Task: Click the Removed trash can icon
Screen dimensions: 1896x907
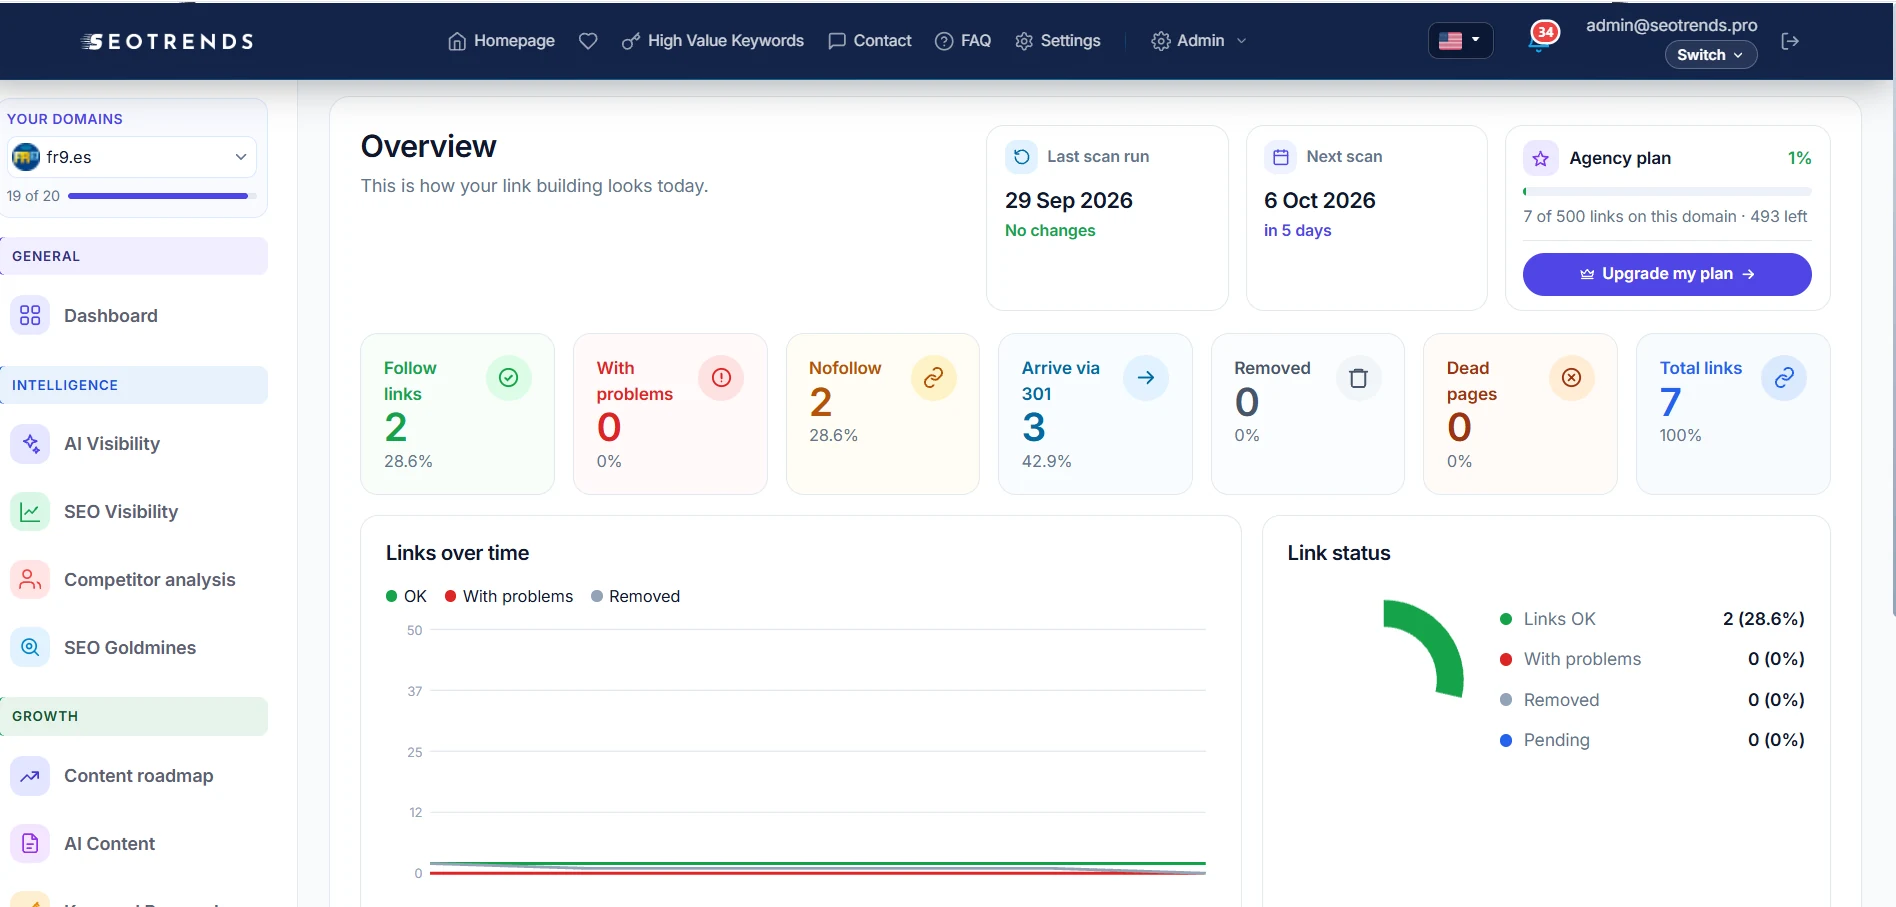Action: [x=1358, y=378]
